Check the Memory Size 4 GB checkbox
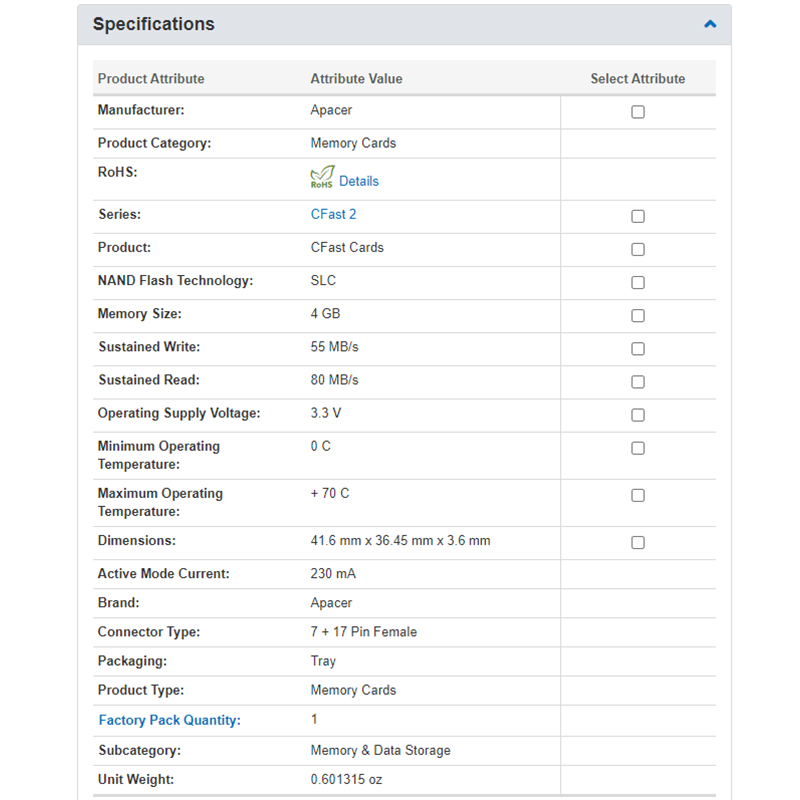Image resolution: width=800 pixels, height=800 pixels. (638, 316)
